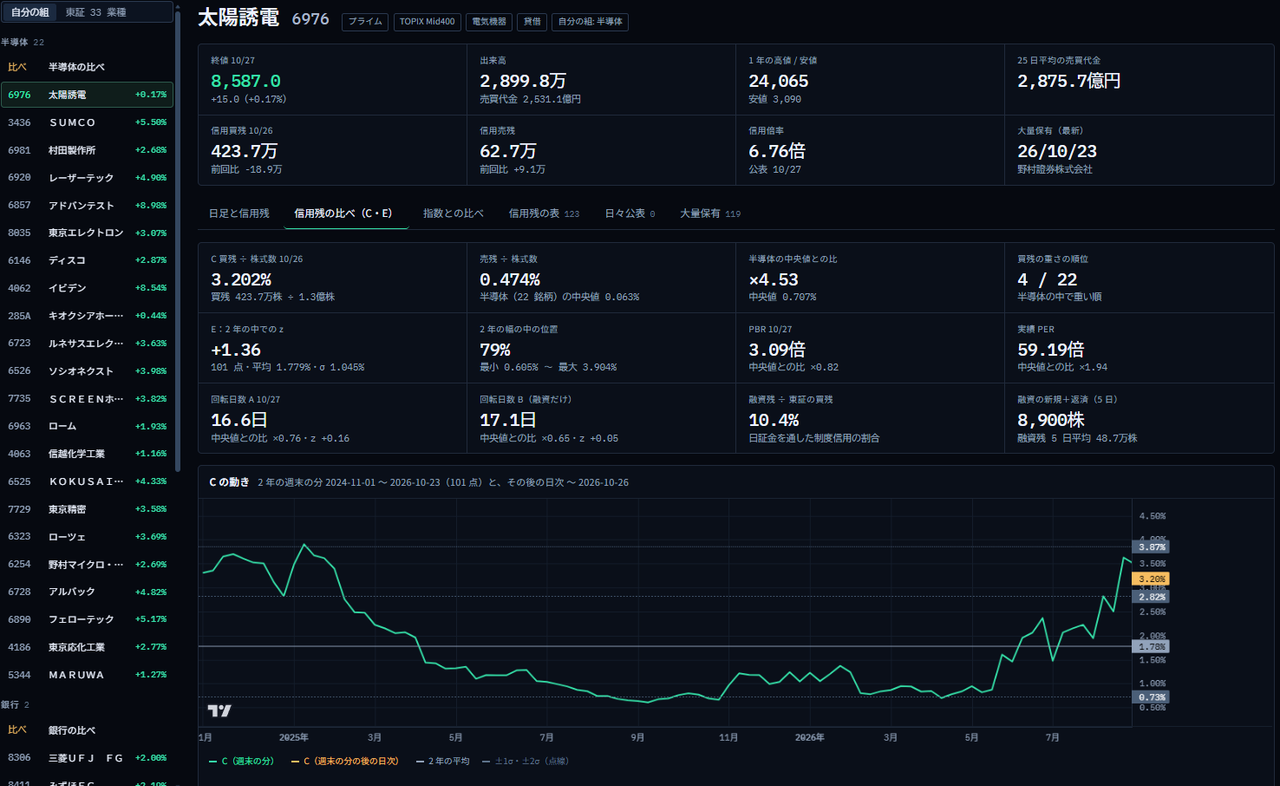The width and height of the screenshot is (1280, 786).
Task: Click the 銀行 group header in sidebar
Action: click(15, 705)
